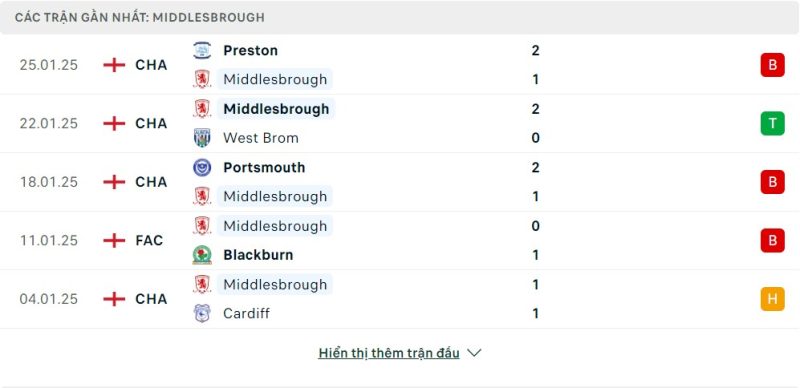Expand matches using the chevron arrow
The width and height of the screenshot is (800, 388).
click(x=474, y=353)
